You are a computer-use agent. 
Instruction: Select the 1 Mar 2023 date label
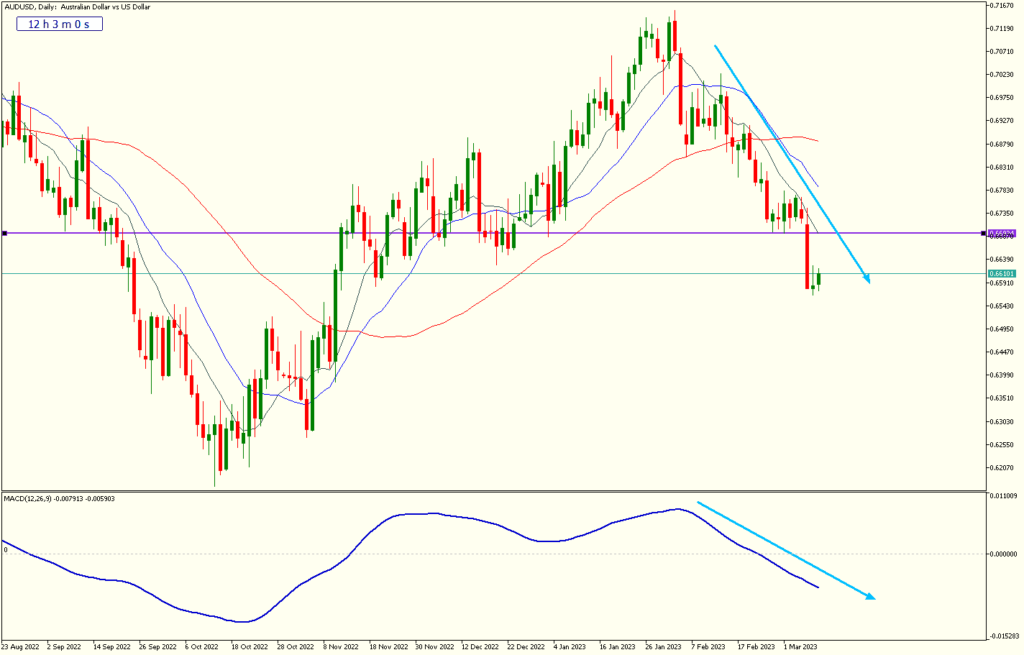[803, 647]
